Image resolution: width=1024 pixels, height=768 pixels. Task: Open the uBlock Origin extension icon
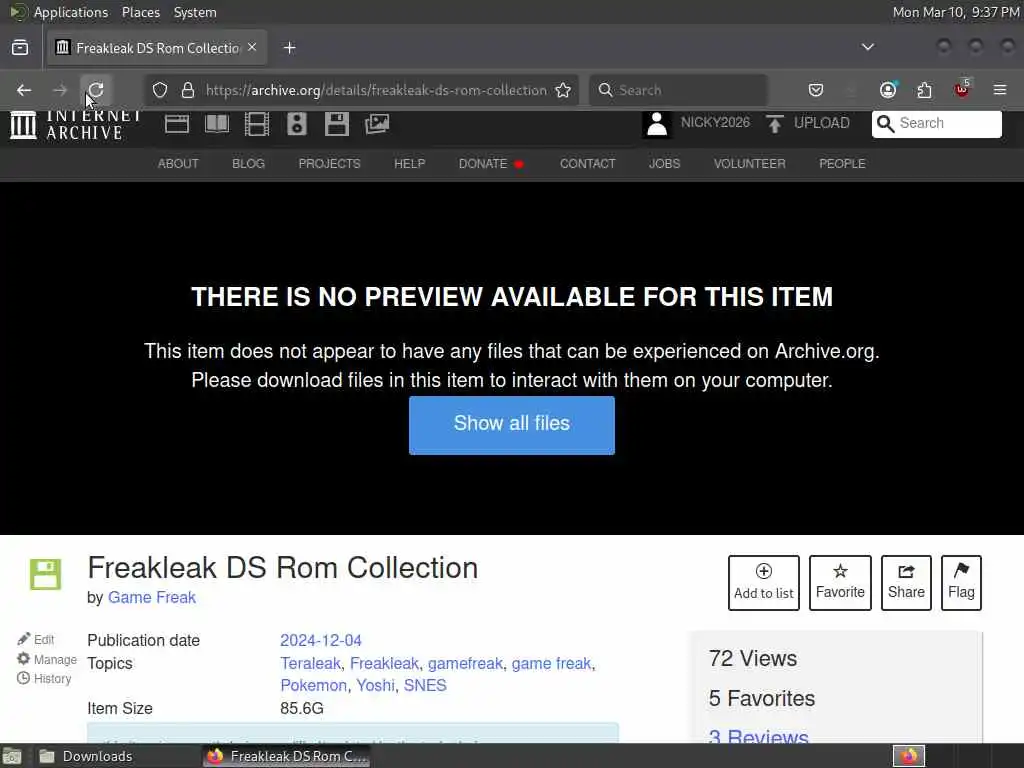962,89
